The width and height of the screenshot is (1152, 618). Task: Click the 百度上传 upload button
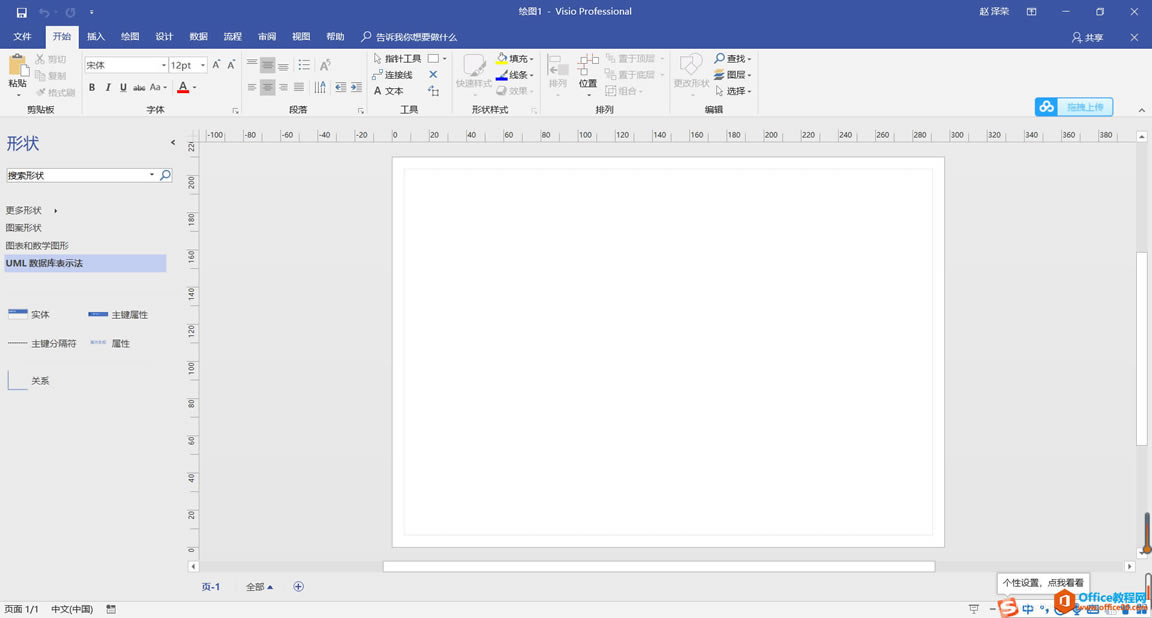click(x=1073, y=106)
